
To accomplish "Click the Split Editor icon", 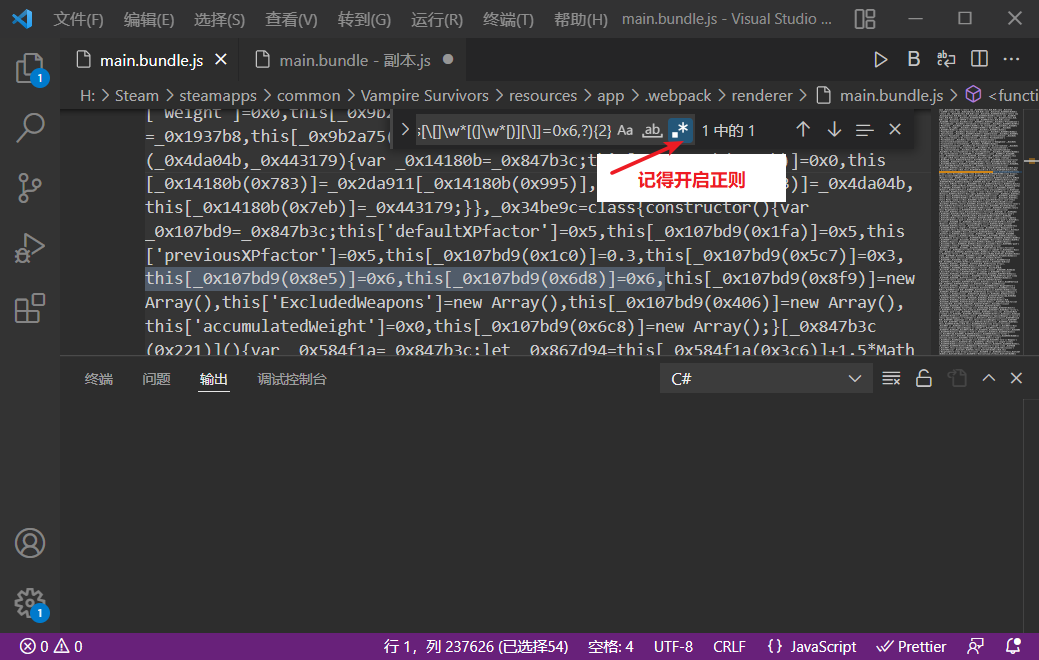I will pos(979,59).
